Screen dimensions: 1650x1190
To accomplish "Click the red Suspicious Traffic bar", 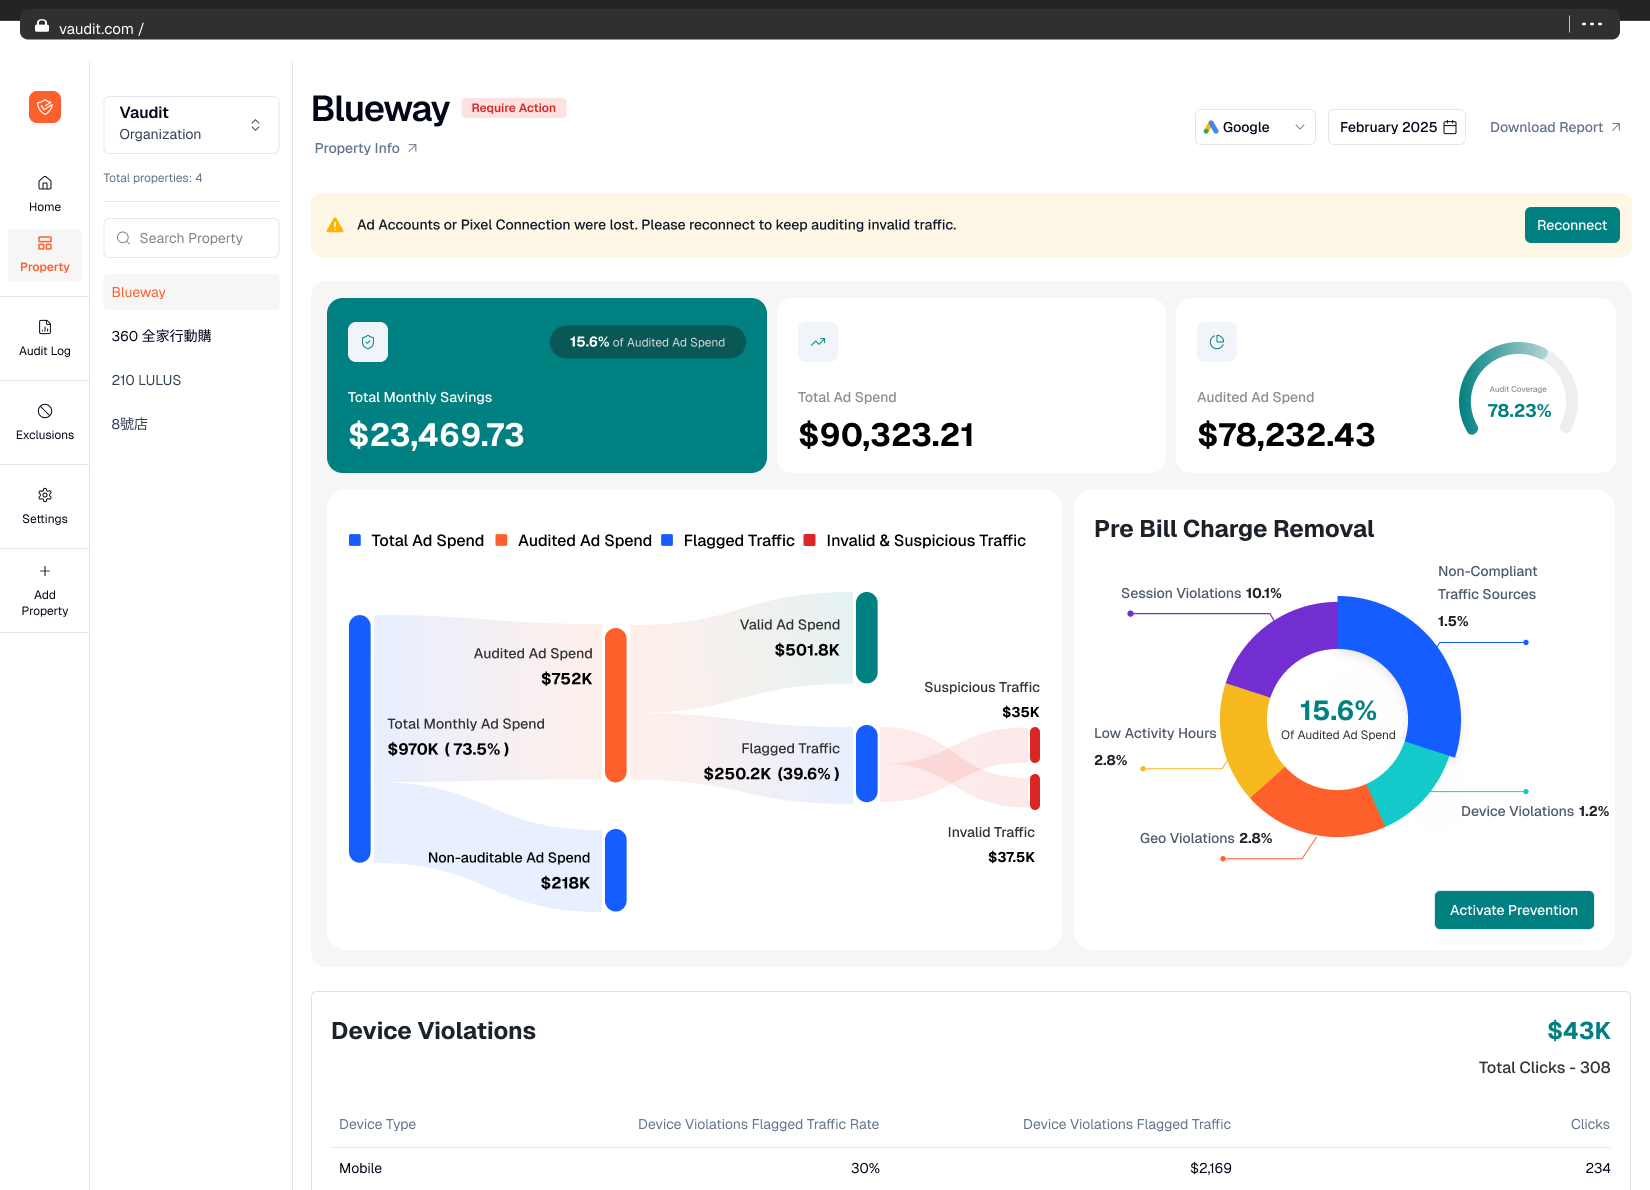I will [1035, 745].
